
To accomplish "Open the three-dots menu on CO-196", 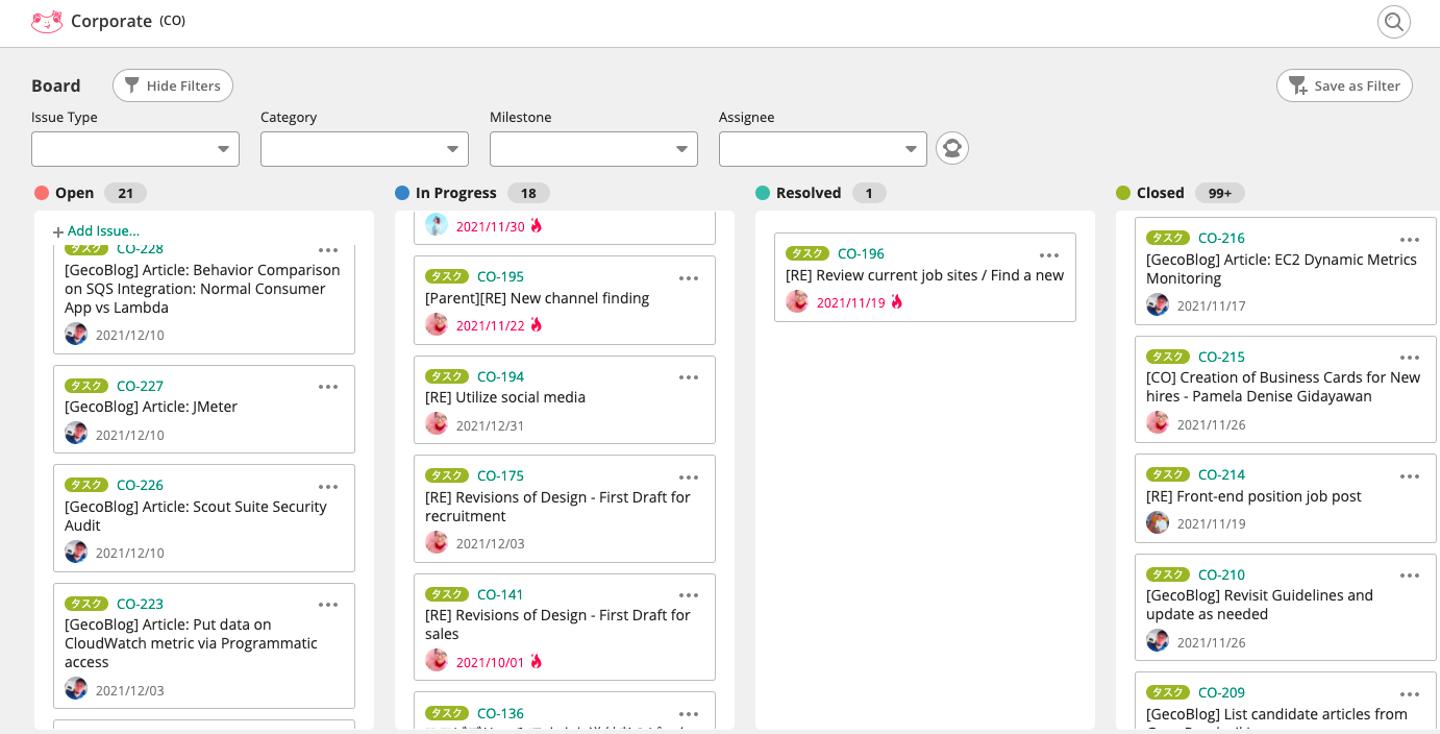I will tap(1049, 255).
